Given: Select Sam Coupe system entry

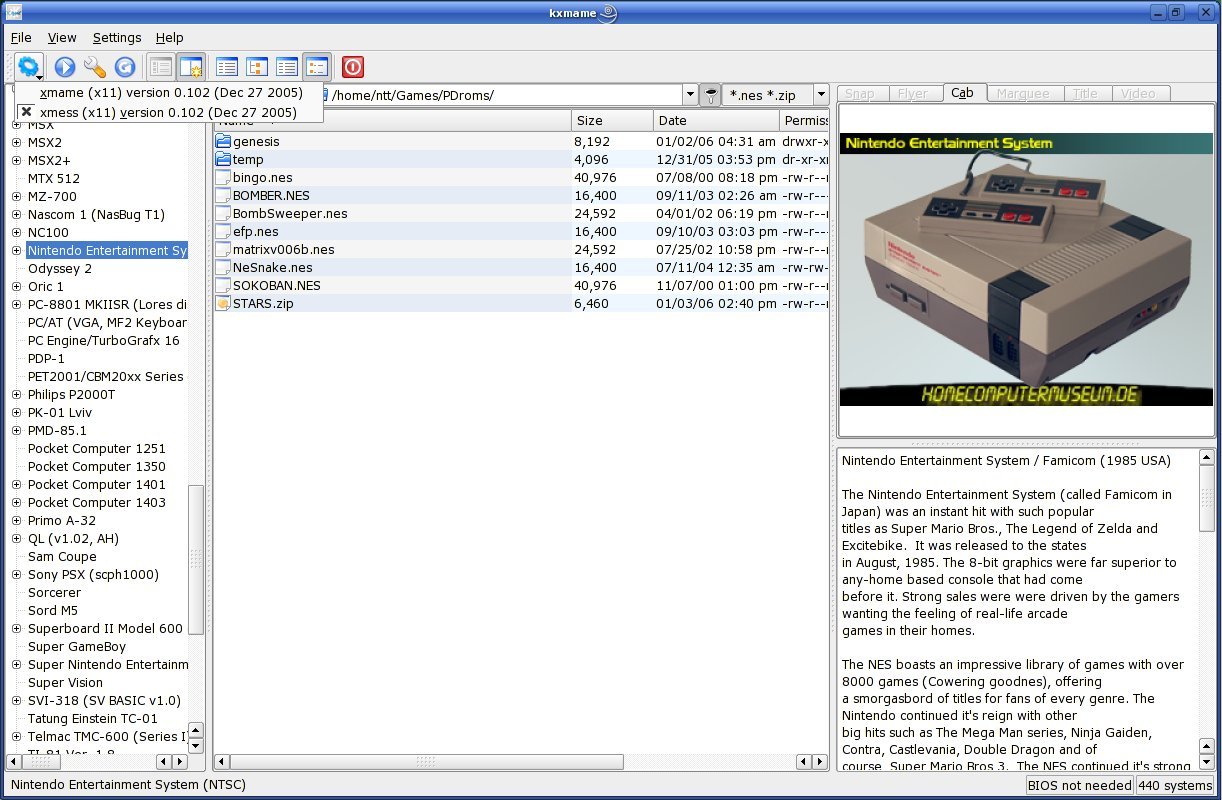Looking at the screenshot, I should pos(62,557).
